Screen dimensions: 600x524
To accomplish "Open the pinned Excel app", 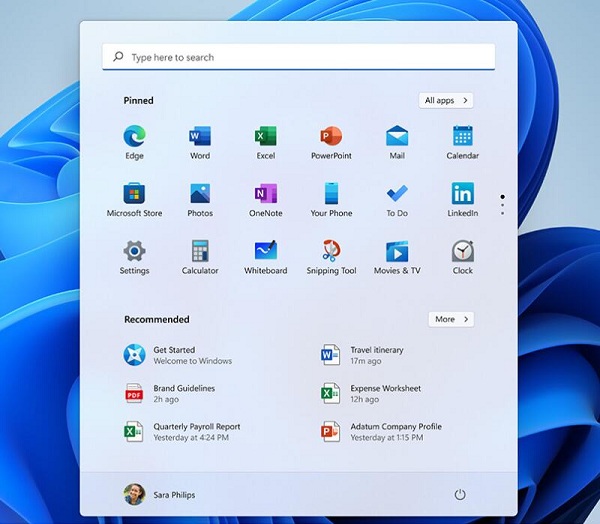I will click(266, 142).
